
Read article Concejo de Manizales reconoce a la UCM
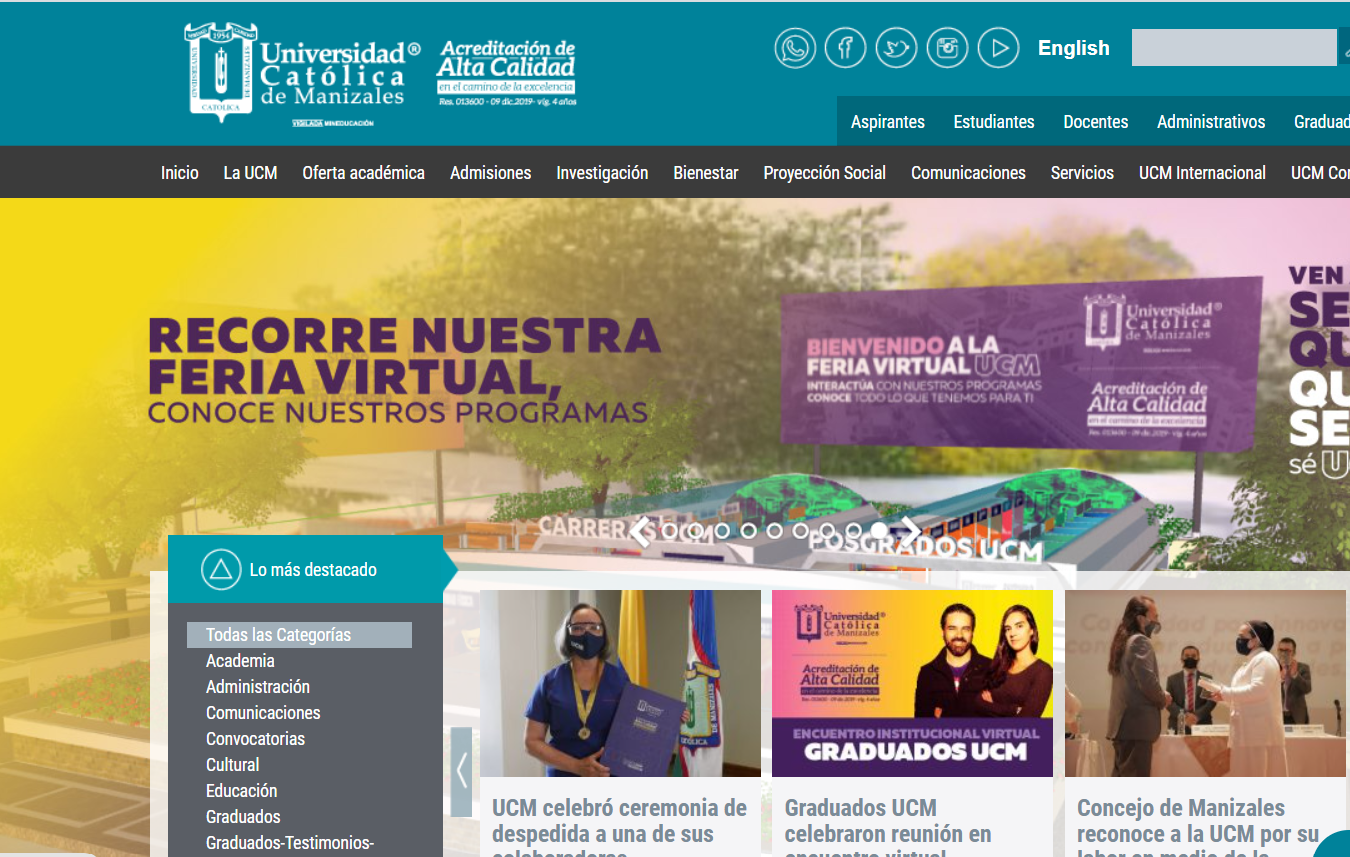pos(1198,826)
